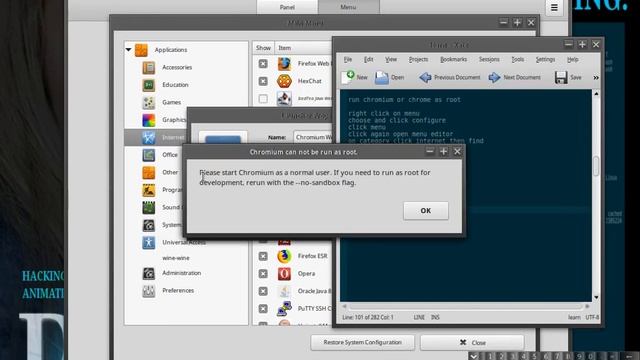This screenshot has width=640, height=360.
Task: Click the HexChat icon in item list
Action: coord(284,81)
